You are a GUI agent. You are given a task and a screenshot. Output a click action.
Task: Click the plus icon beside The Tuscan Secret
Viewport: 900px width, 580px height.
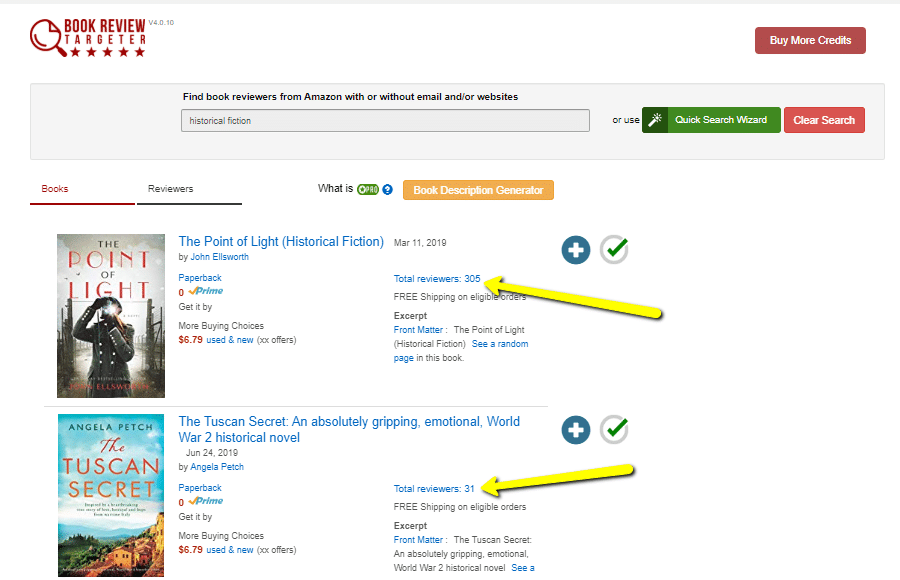[x=576, y=430]
